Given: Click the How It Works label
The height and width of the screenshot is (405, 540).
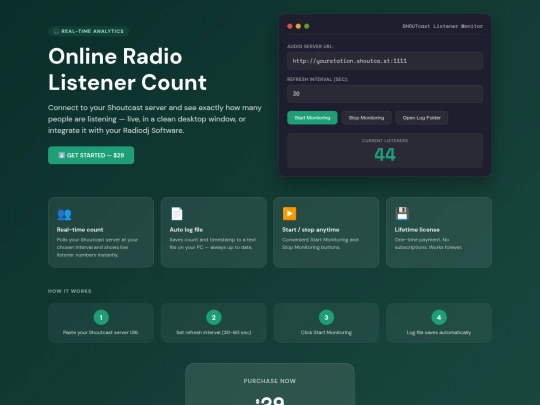Looking at the screenshot, I should point(70,291).
